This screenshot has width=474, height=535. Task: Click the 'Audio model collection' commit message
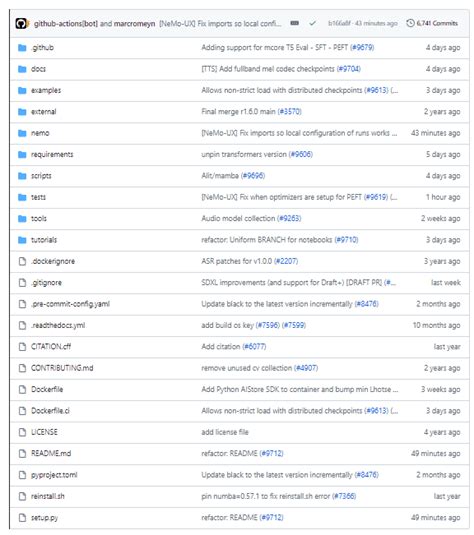tap(238, 218)
